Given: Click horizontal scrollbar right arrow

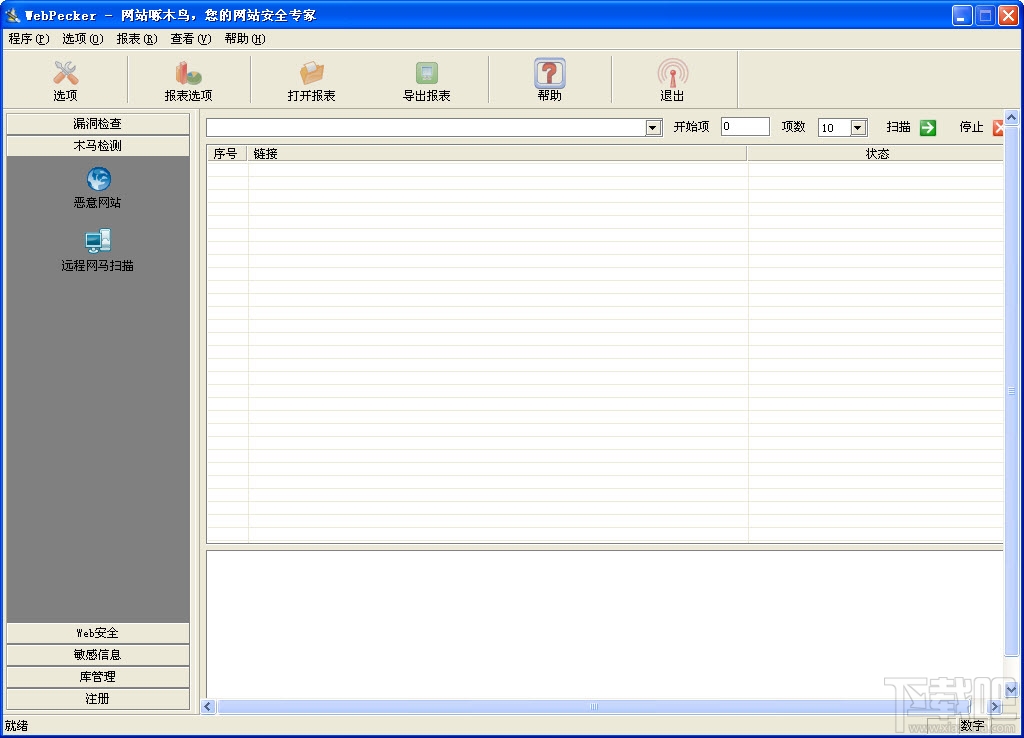Looking at the screenshot, I should [995, 707].
